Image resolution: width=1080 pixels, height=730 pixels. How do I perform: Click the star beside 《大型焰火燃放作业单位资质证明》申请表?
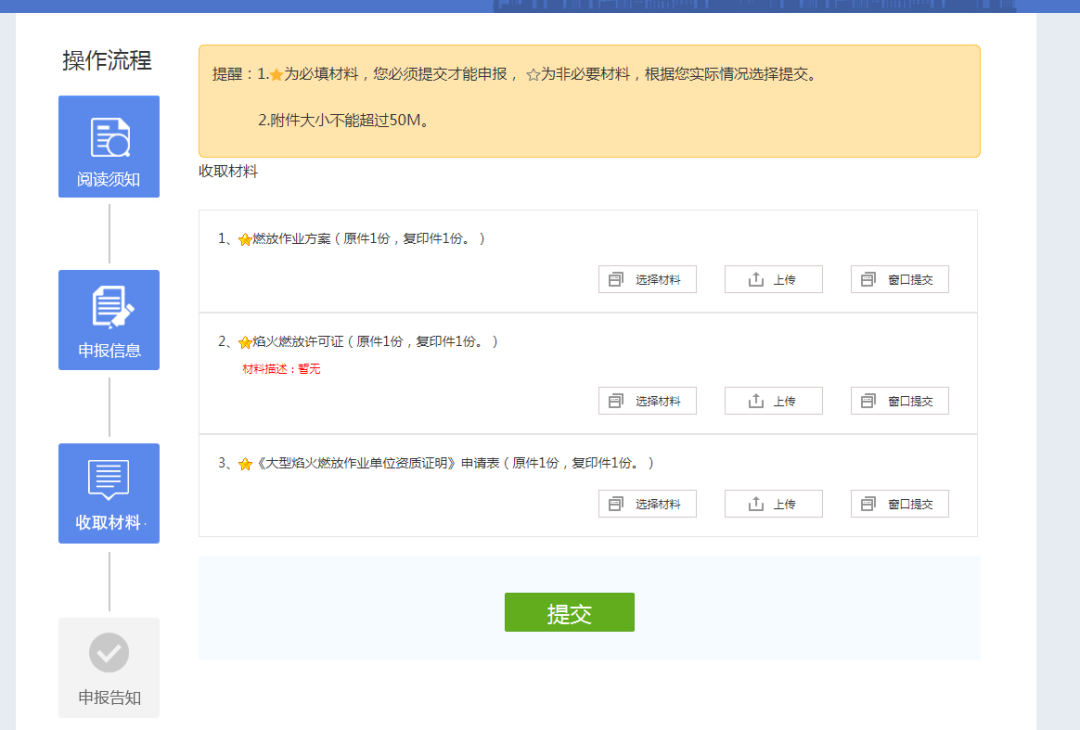[x=245, y=464]
